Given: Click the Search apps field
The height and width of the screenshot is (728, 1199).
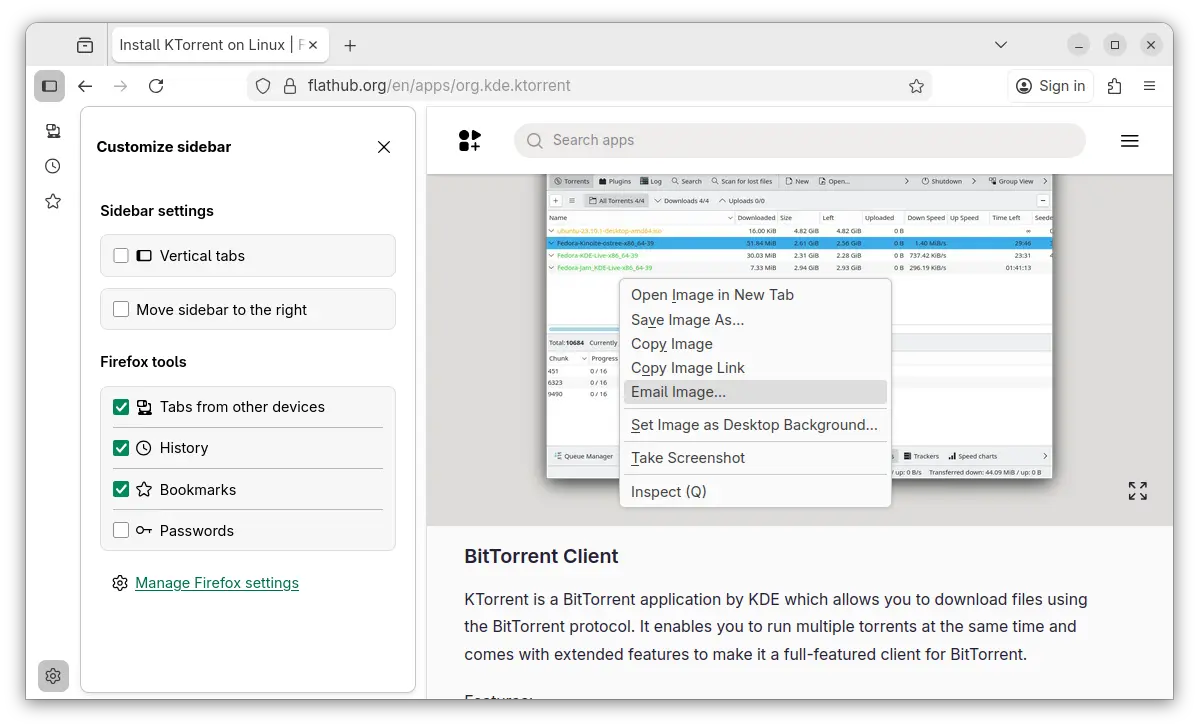Looking at the screenshot, I should [800, 141].
